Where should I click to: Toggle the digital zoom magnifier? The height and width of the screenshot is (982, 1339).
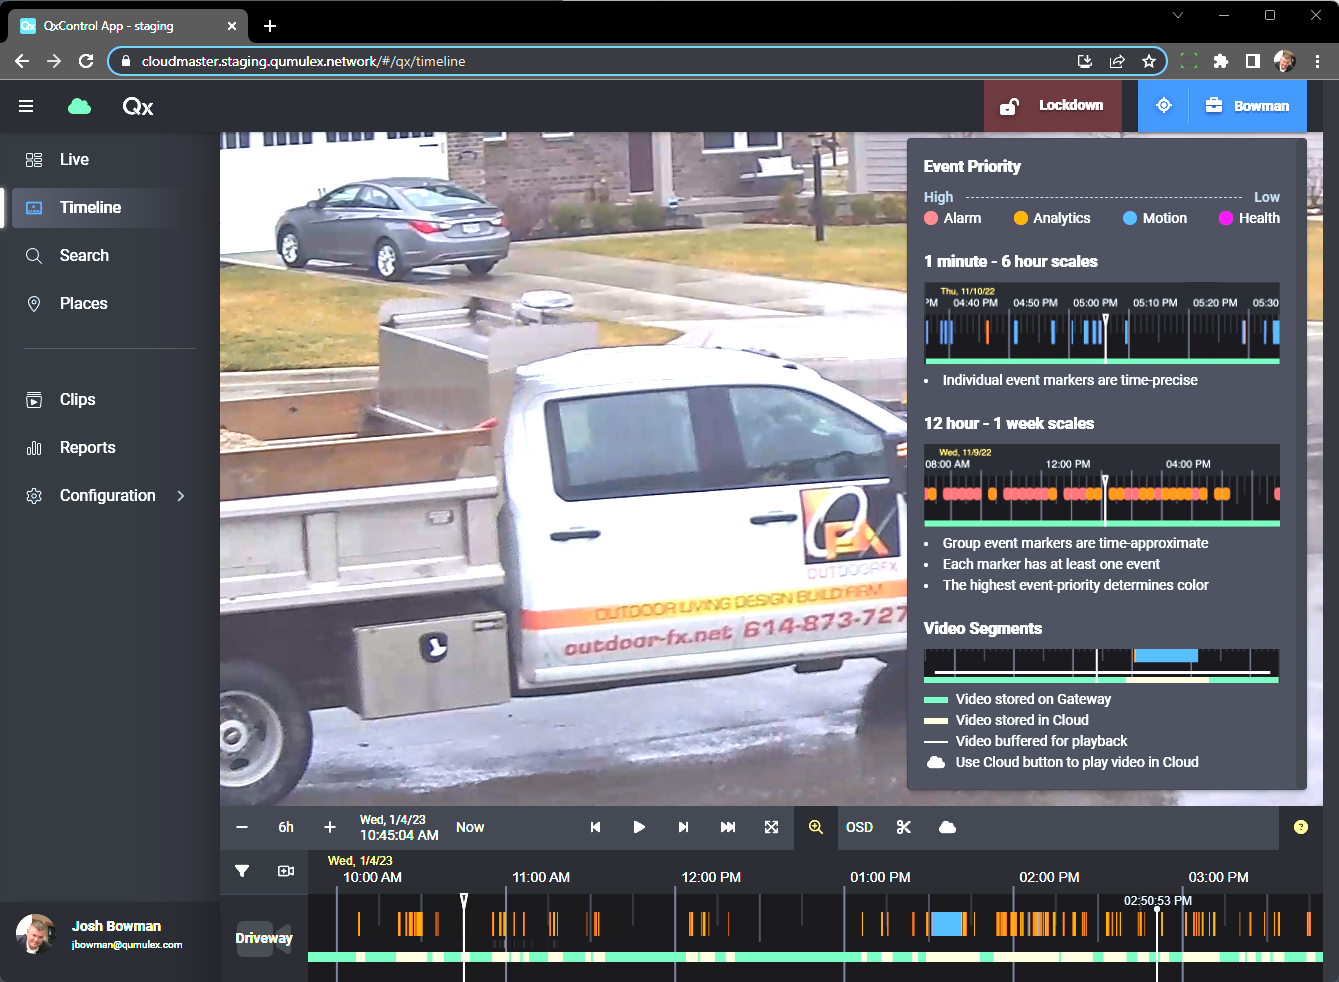click(816, 828)
